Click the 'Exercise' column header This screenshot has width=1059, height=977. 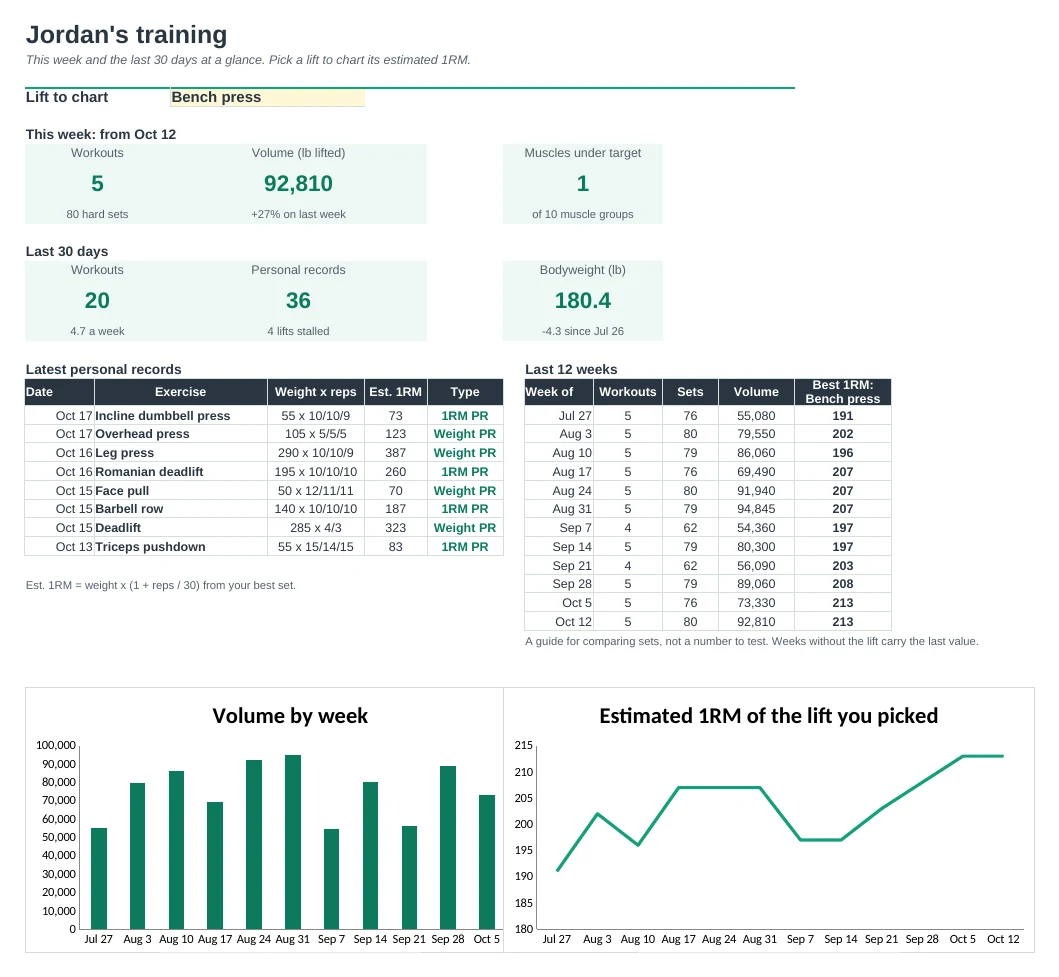pos(180,392)
